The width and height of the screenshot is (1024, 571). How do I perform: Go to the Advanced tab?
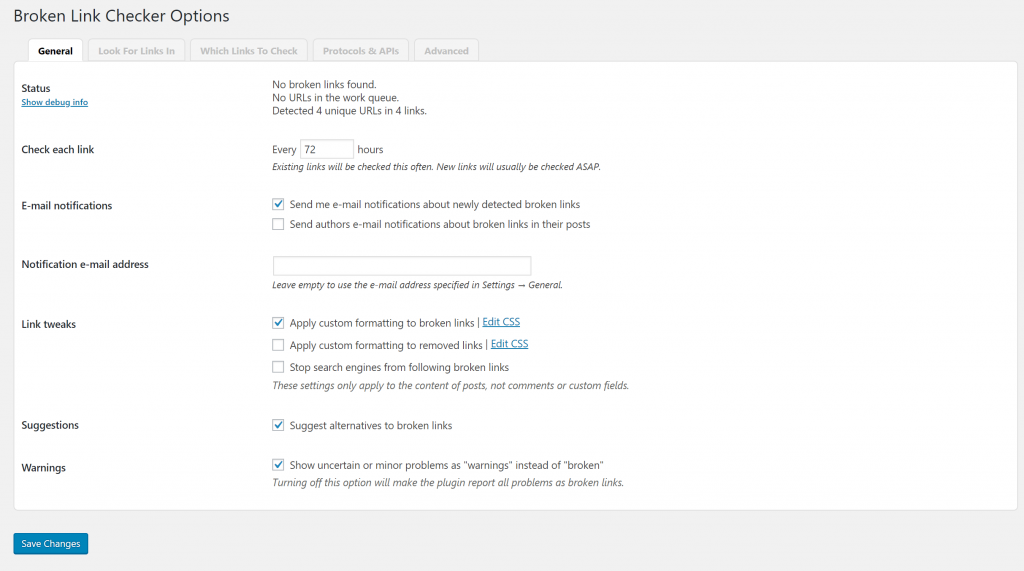pos(446,51)
